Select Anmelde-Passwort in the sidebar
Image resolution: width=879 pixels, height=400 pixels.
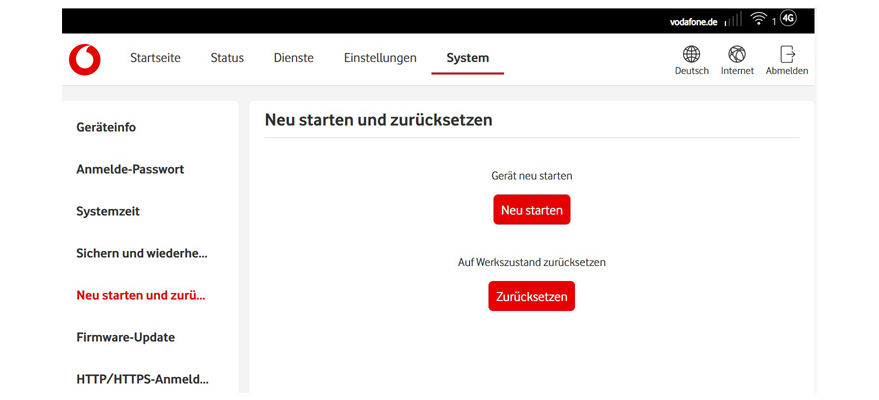[x=130, y=170]
